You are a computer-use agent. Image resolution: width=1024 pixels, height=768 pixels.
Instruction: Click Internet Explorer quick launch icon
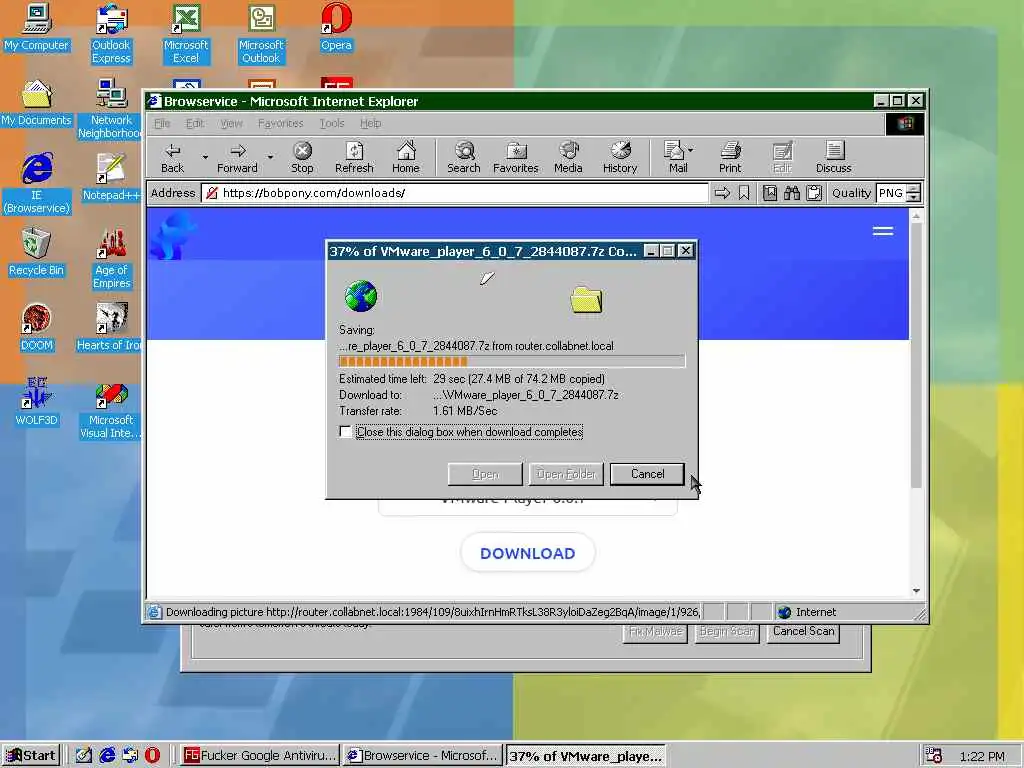point(107,755)
